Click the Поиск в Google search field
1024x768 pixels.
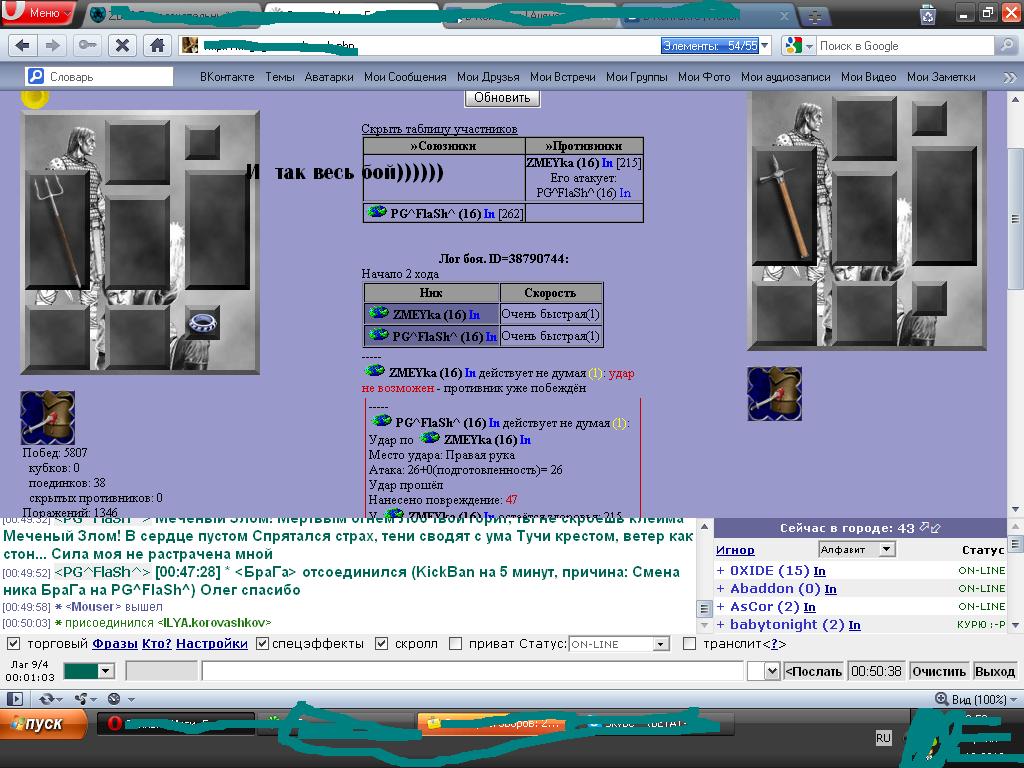904,46
